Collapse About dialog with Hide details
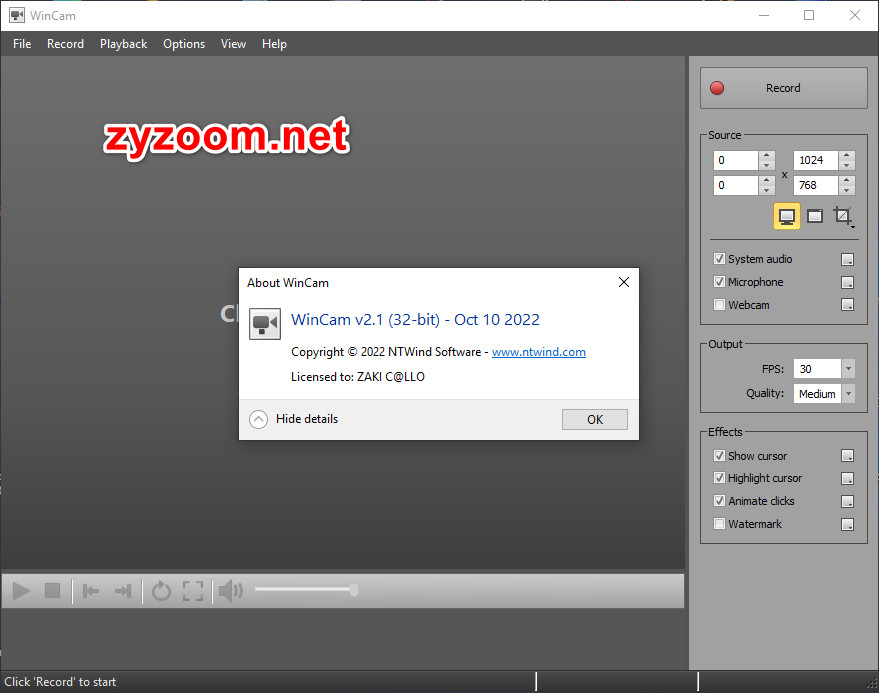Viewport: 879px width, 693px height. pos(294,419)
